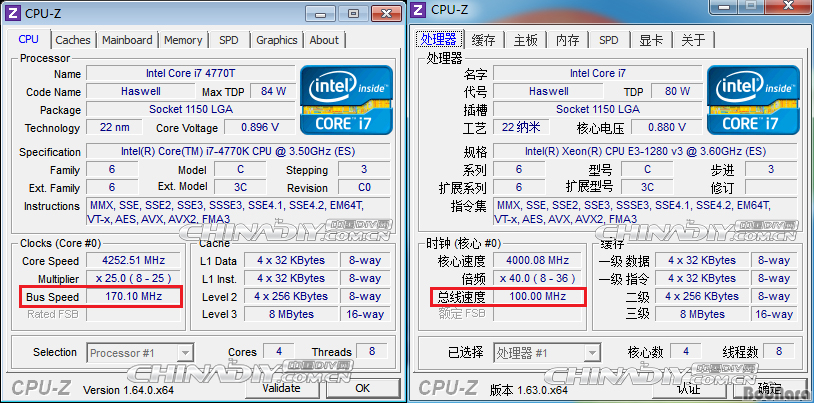Open the Caches tab in left window

pos(73,40)
